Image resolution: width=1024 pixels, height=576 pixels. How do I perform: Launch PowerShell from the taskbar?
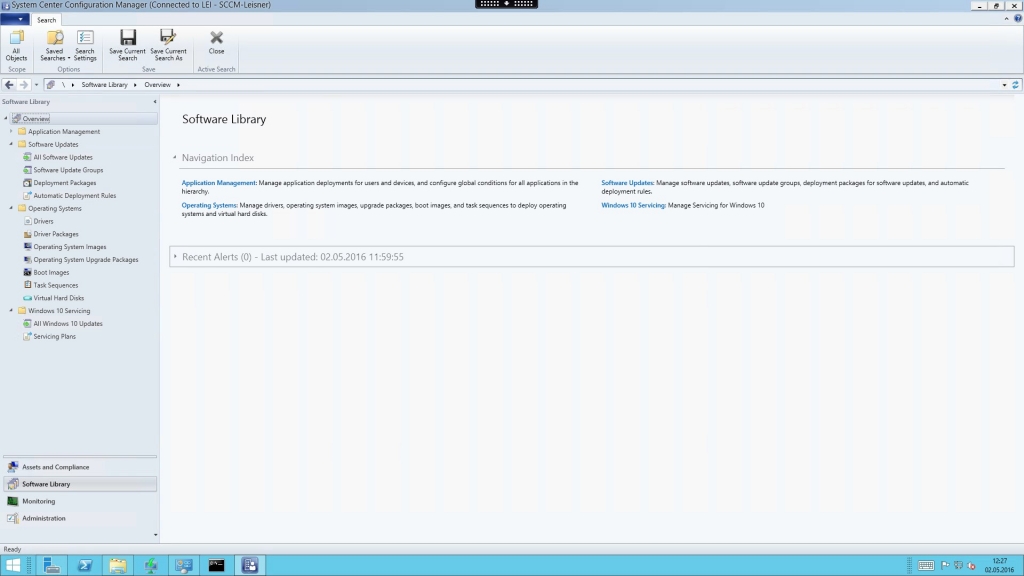point(85,565)
